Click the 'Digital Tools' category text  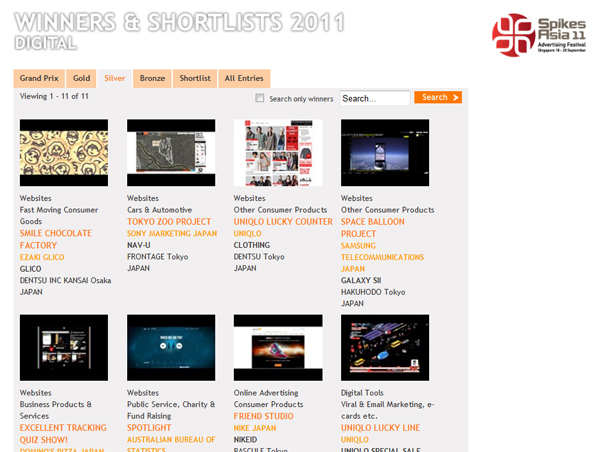362,393
